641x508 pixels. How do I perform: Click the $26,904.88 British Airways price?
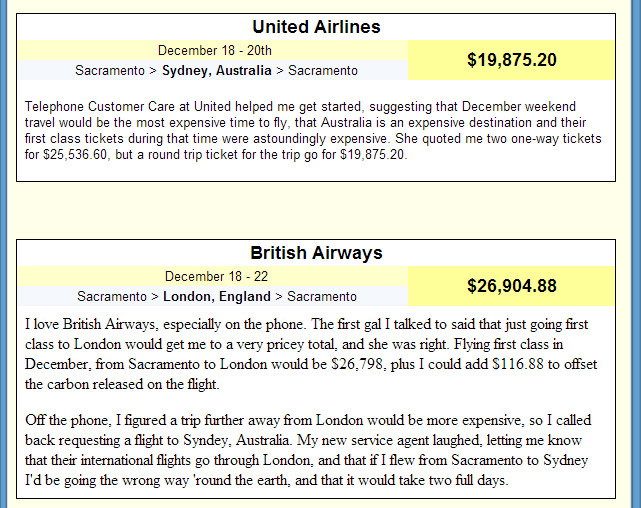[511, 286]
